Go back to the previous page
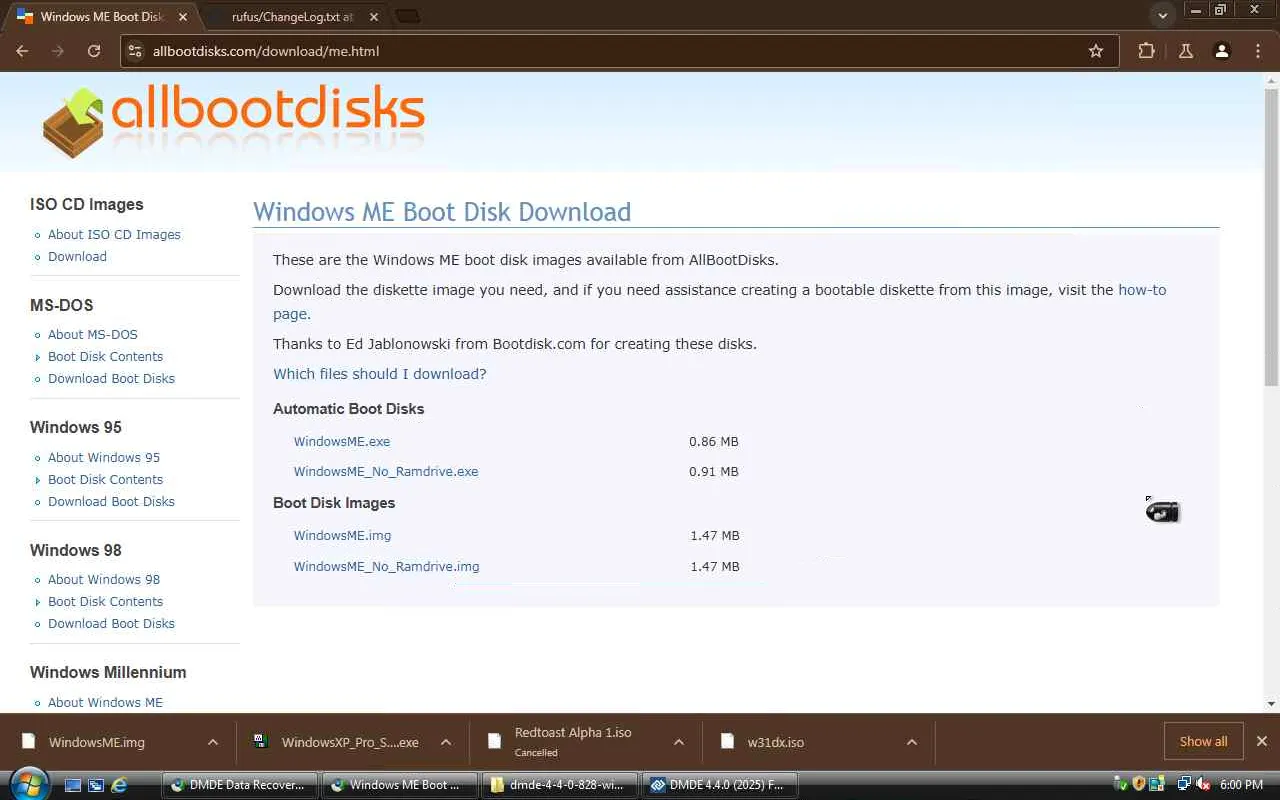 pyautogui.click(x=22, y=51)
